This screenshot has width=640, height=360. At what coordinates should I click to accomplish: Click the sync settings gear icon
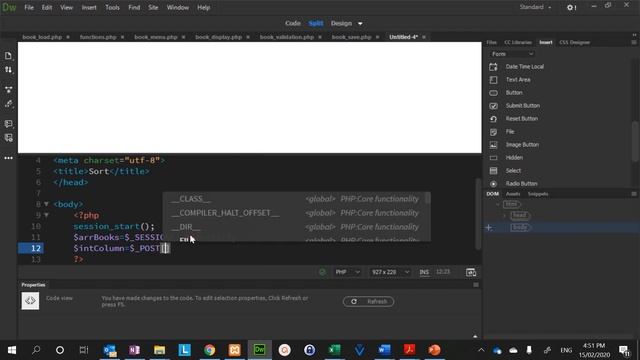(x=571, y=7)
